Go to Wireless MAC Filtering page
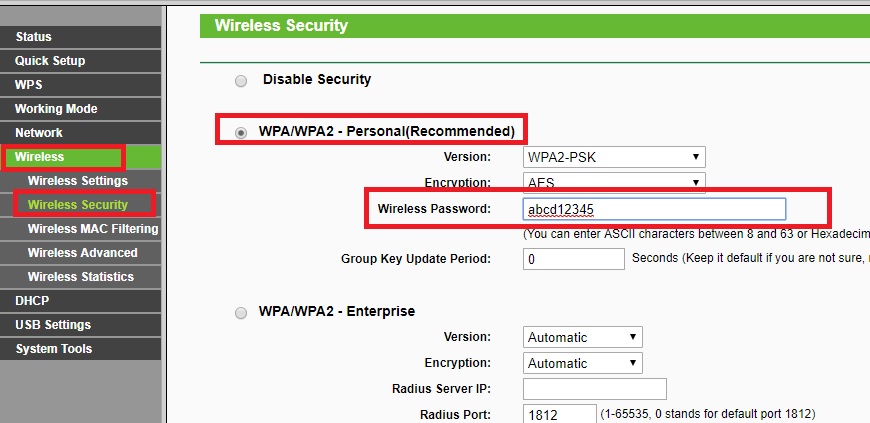The height and width of the screenshot is (423, 870). coord(92,229)
